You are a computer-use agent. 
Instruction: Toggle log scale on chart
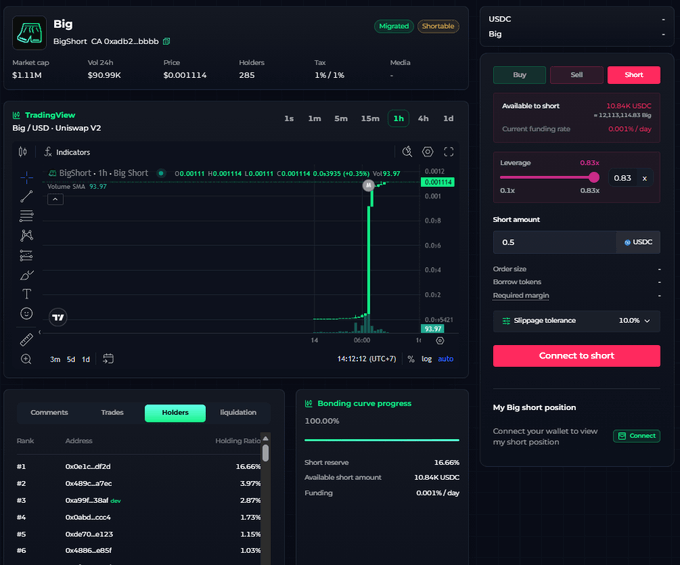(x=426, y=359)
